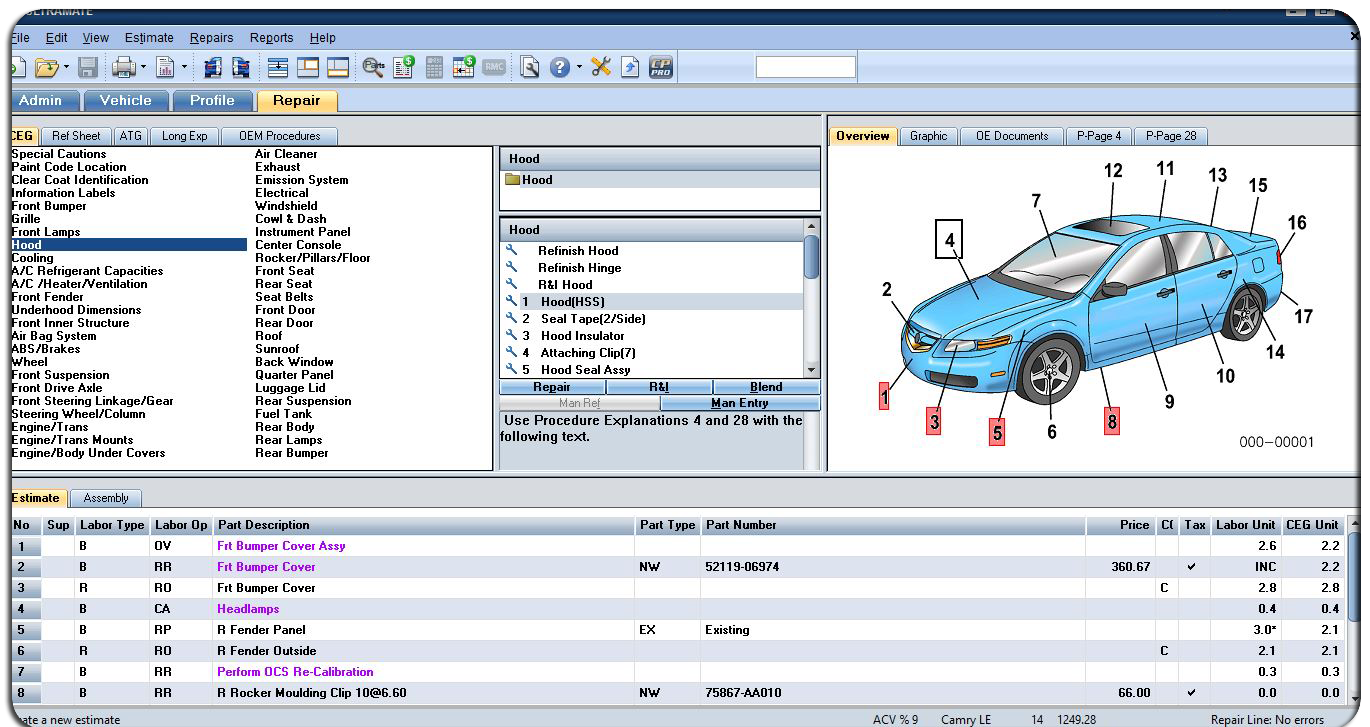Image resolution: width=1370 pixels, height=727 pixels.
Task: Click the estimate sheet dollar icon
Action: [x=404, y=67]
